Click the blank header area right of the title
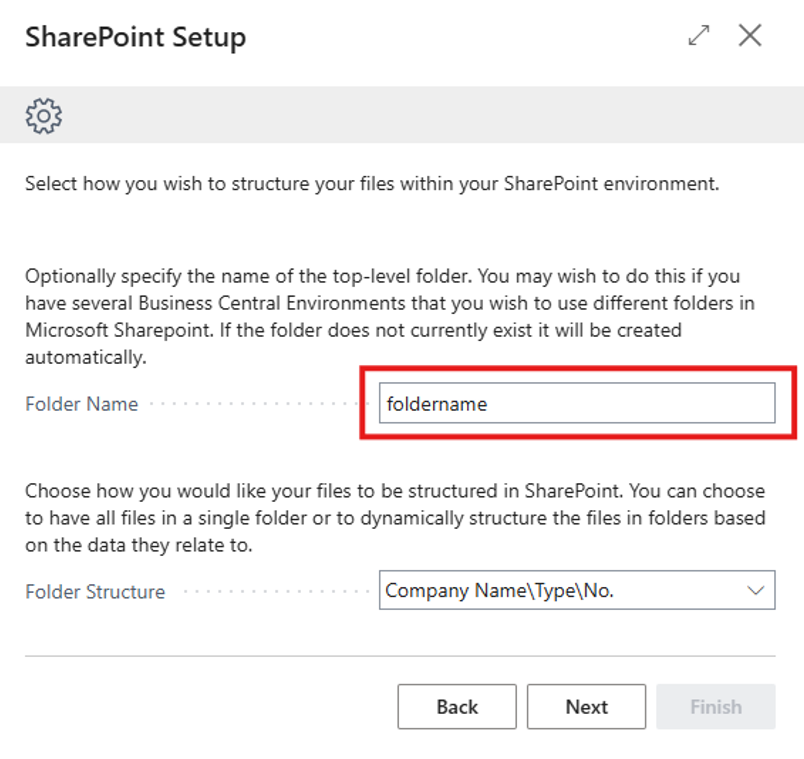This screenshot has height=759, width=804. [460, 38]
